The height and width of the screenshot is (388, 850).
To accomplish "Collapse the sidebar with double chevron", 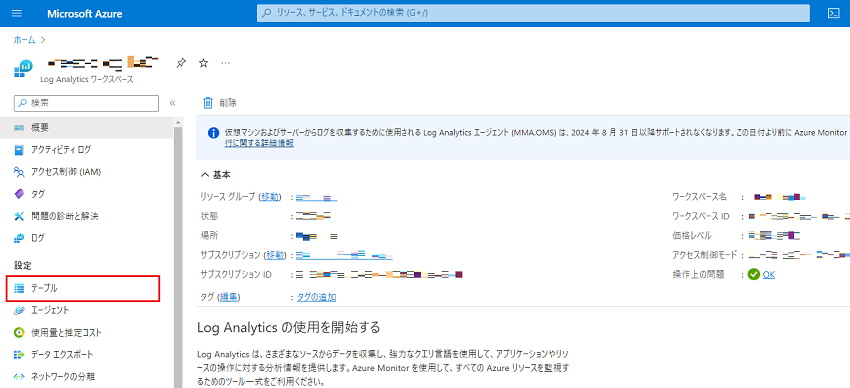I will [x=172, y=103].
